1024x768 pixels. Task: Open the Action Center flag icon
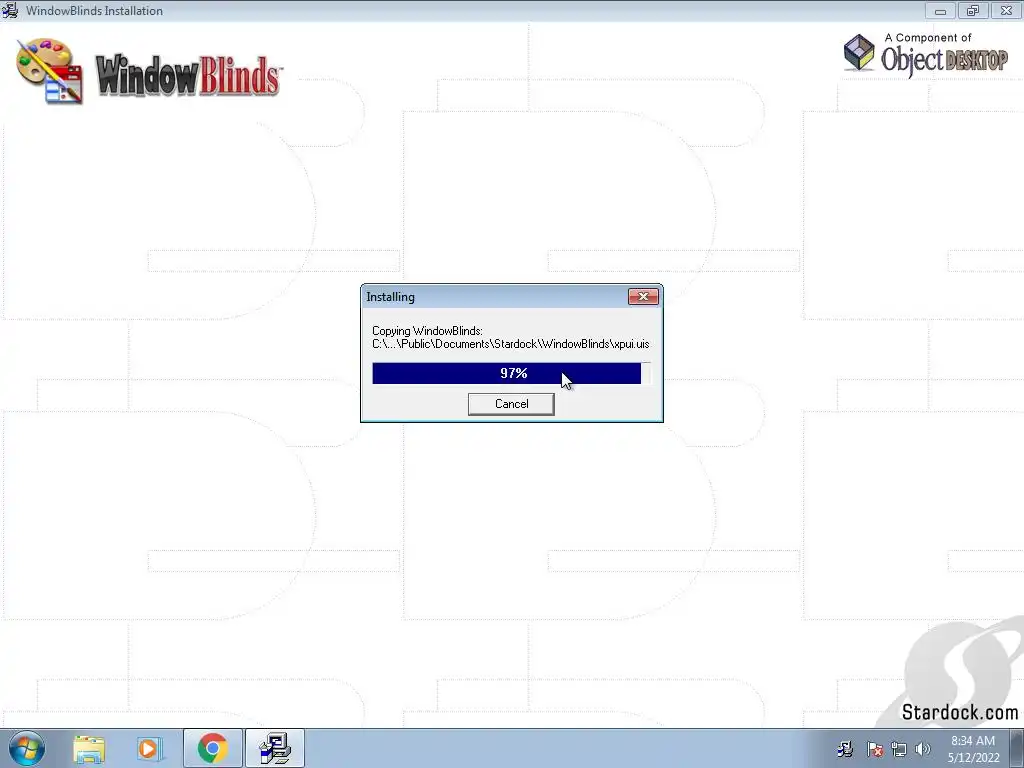click(874, 749)
